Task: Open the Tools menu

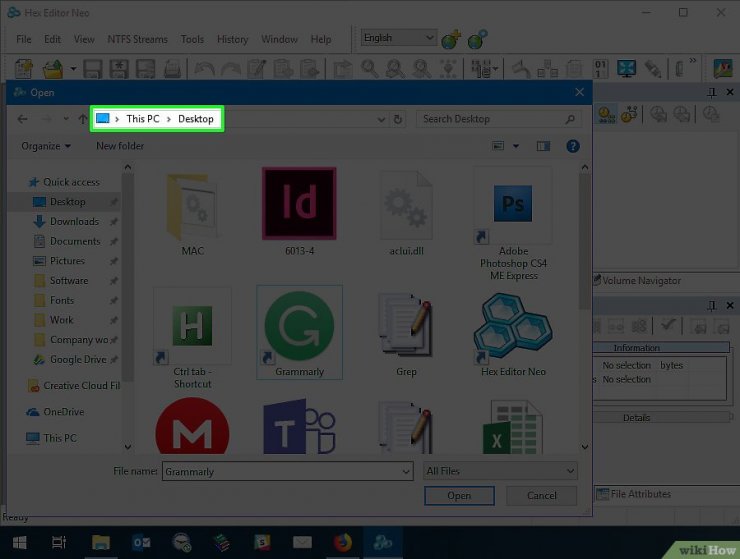Action: [192, 39]
